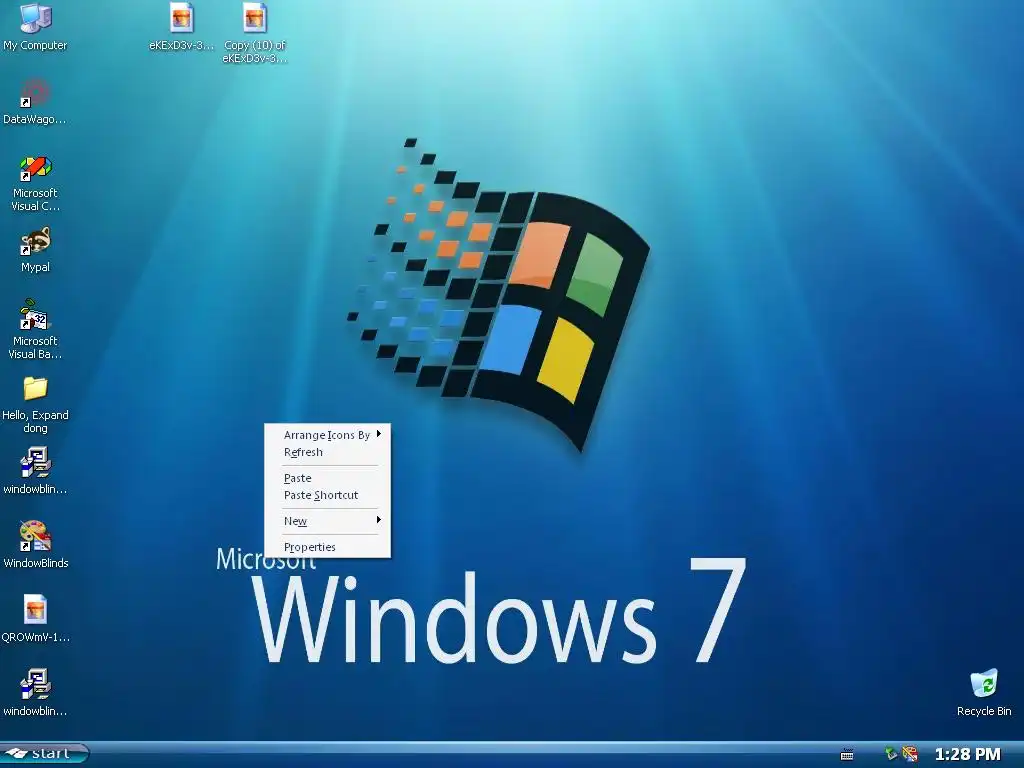Click the WindowBlinds palette tray icon
Screen dimensions: 1024x768
pyautogui.click(x=910, y=754)
